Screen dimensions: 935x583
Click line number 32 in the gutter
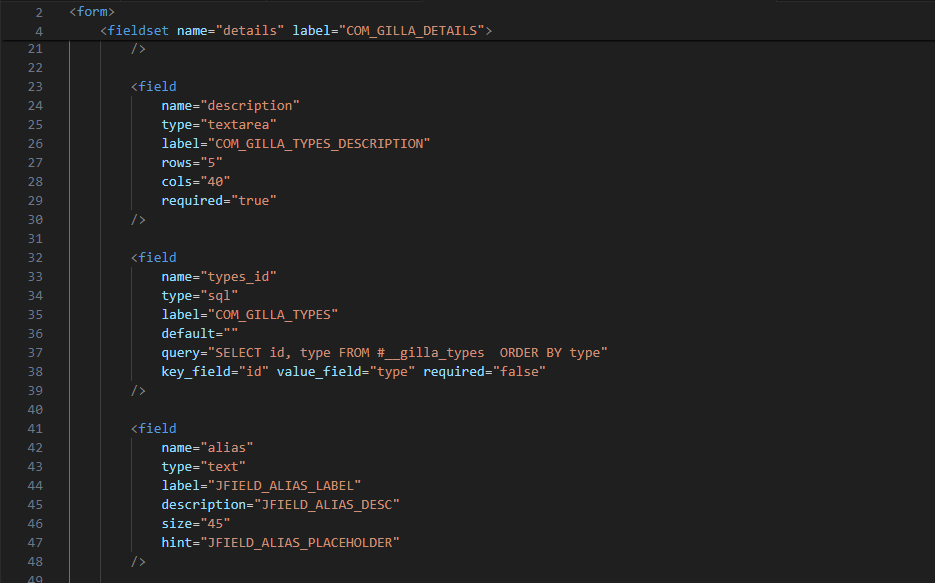click(35, 257)
